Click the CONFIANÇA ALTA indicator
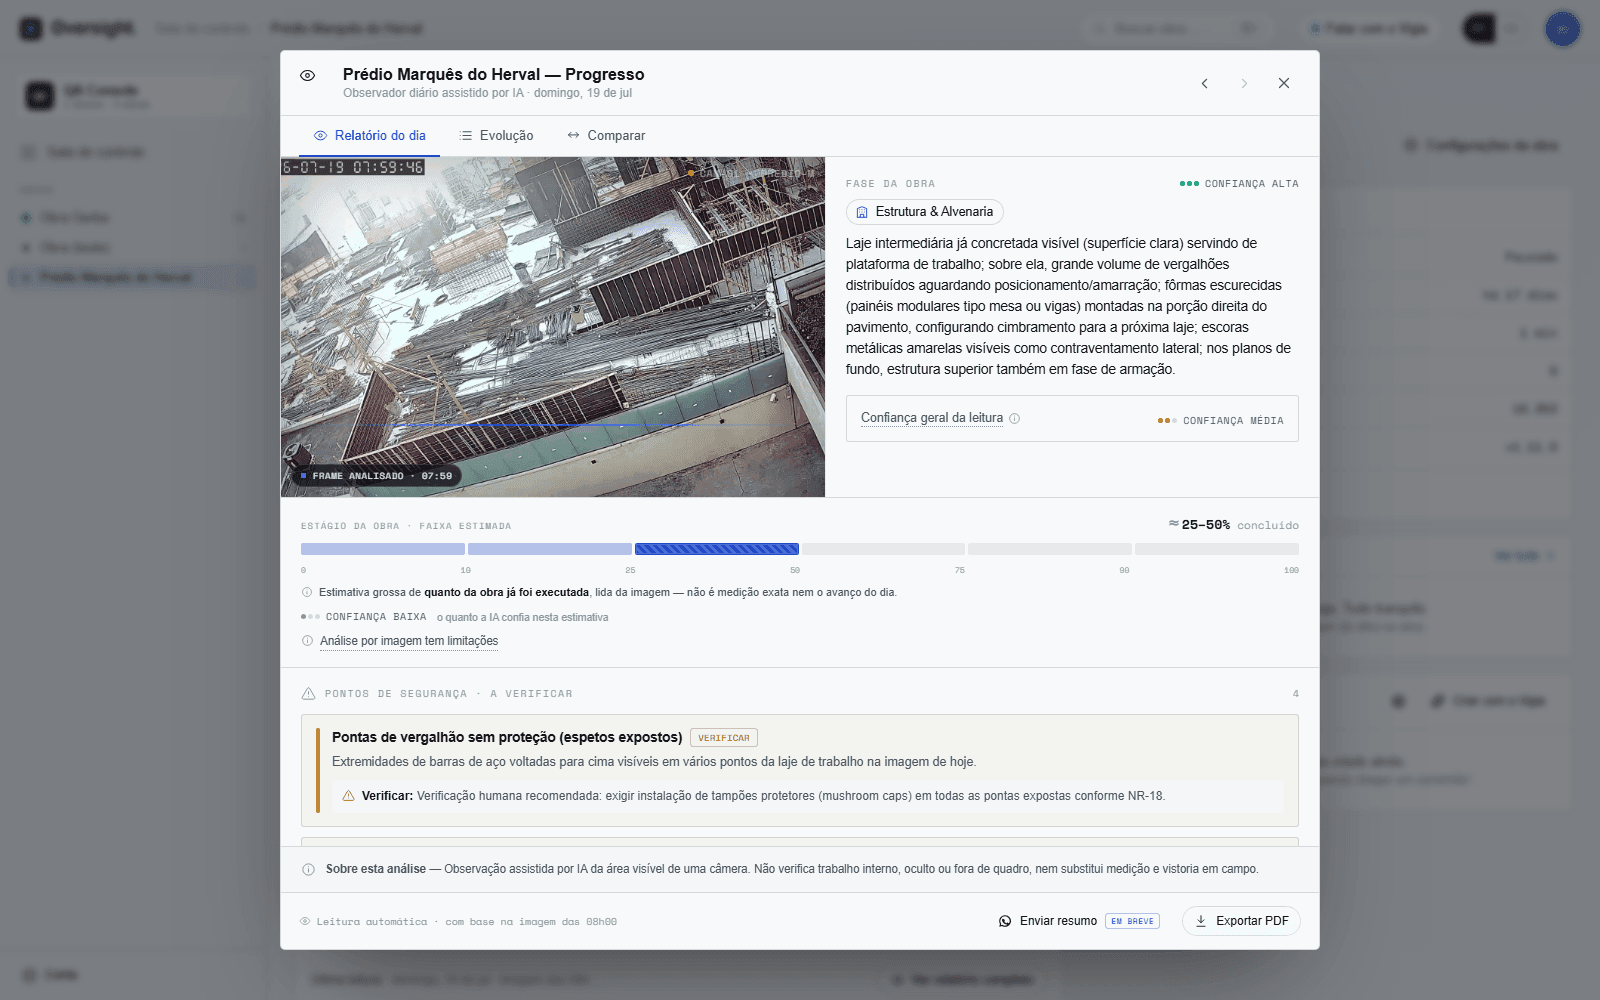1600x1000 pixels. tap(1239, 184)
